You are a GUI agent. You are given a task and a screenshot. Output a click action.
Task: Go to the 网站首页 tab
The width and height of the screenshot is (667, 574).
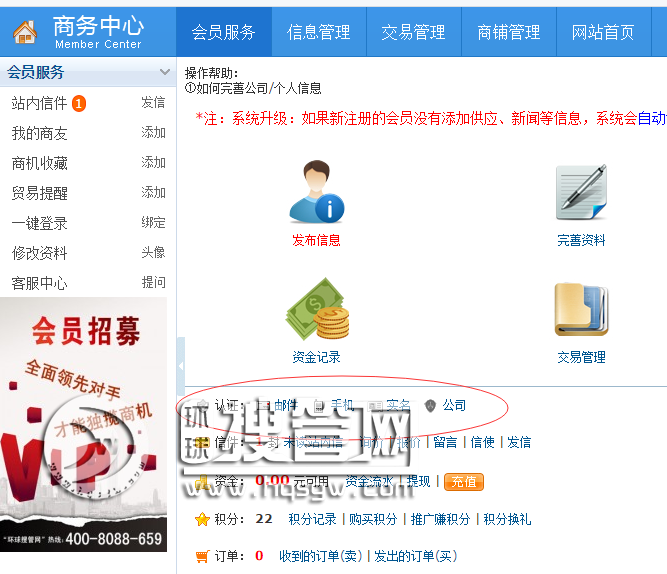point(603,32)
